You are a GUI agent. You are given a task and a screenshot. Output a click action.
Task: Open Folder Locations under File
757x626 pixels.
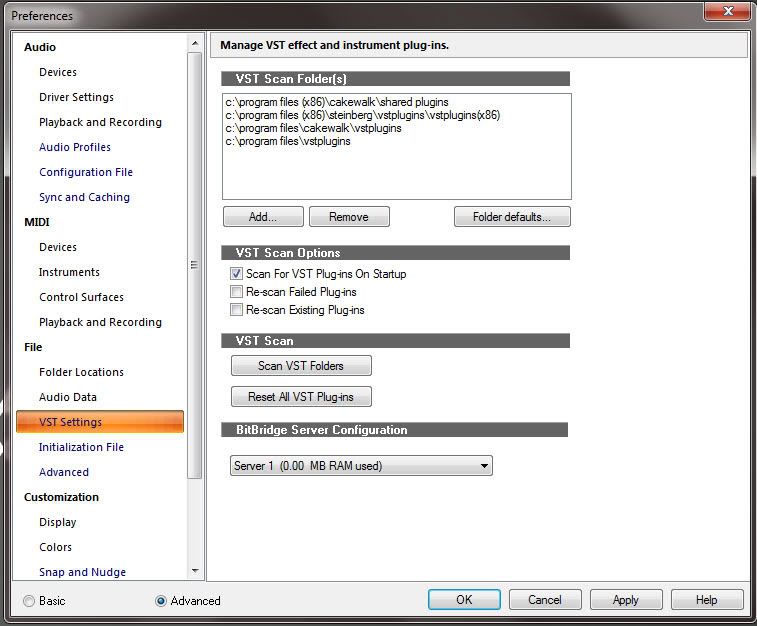(81, 372)
